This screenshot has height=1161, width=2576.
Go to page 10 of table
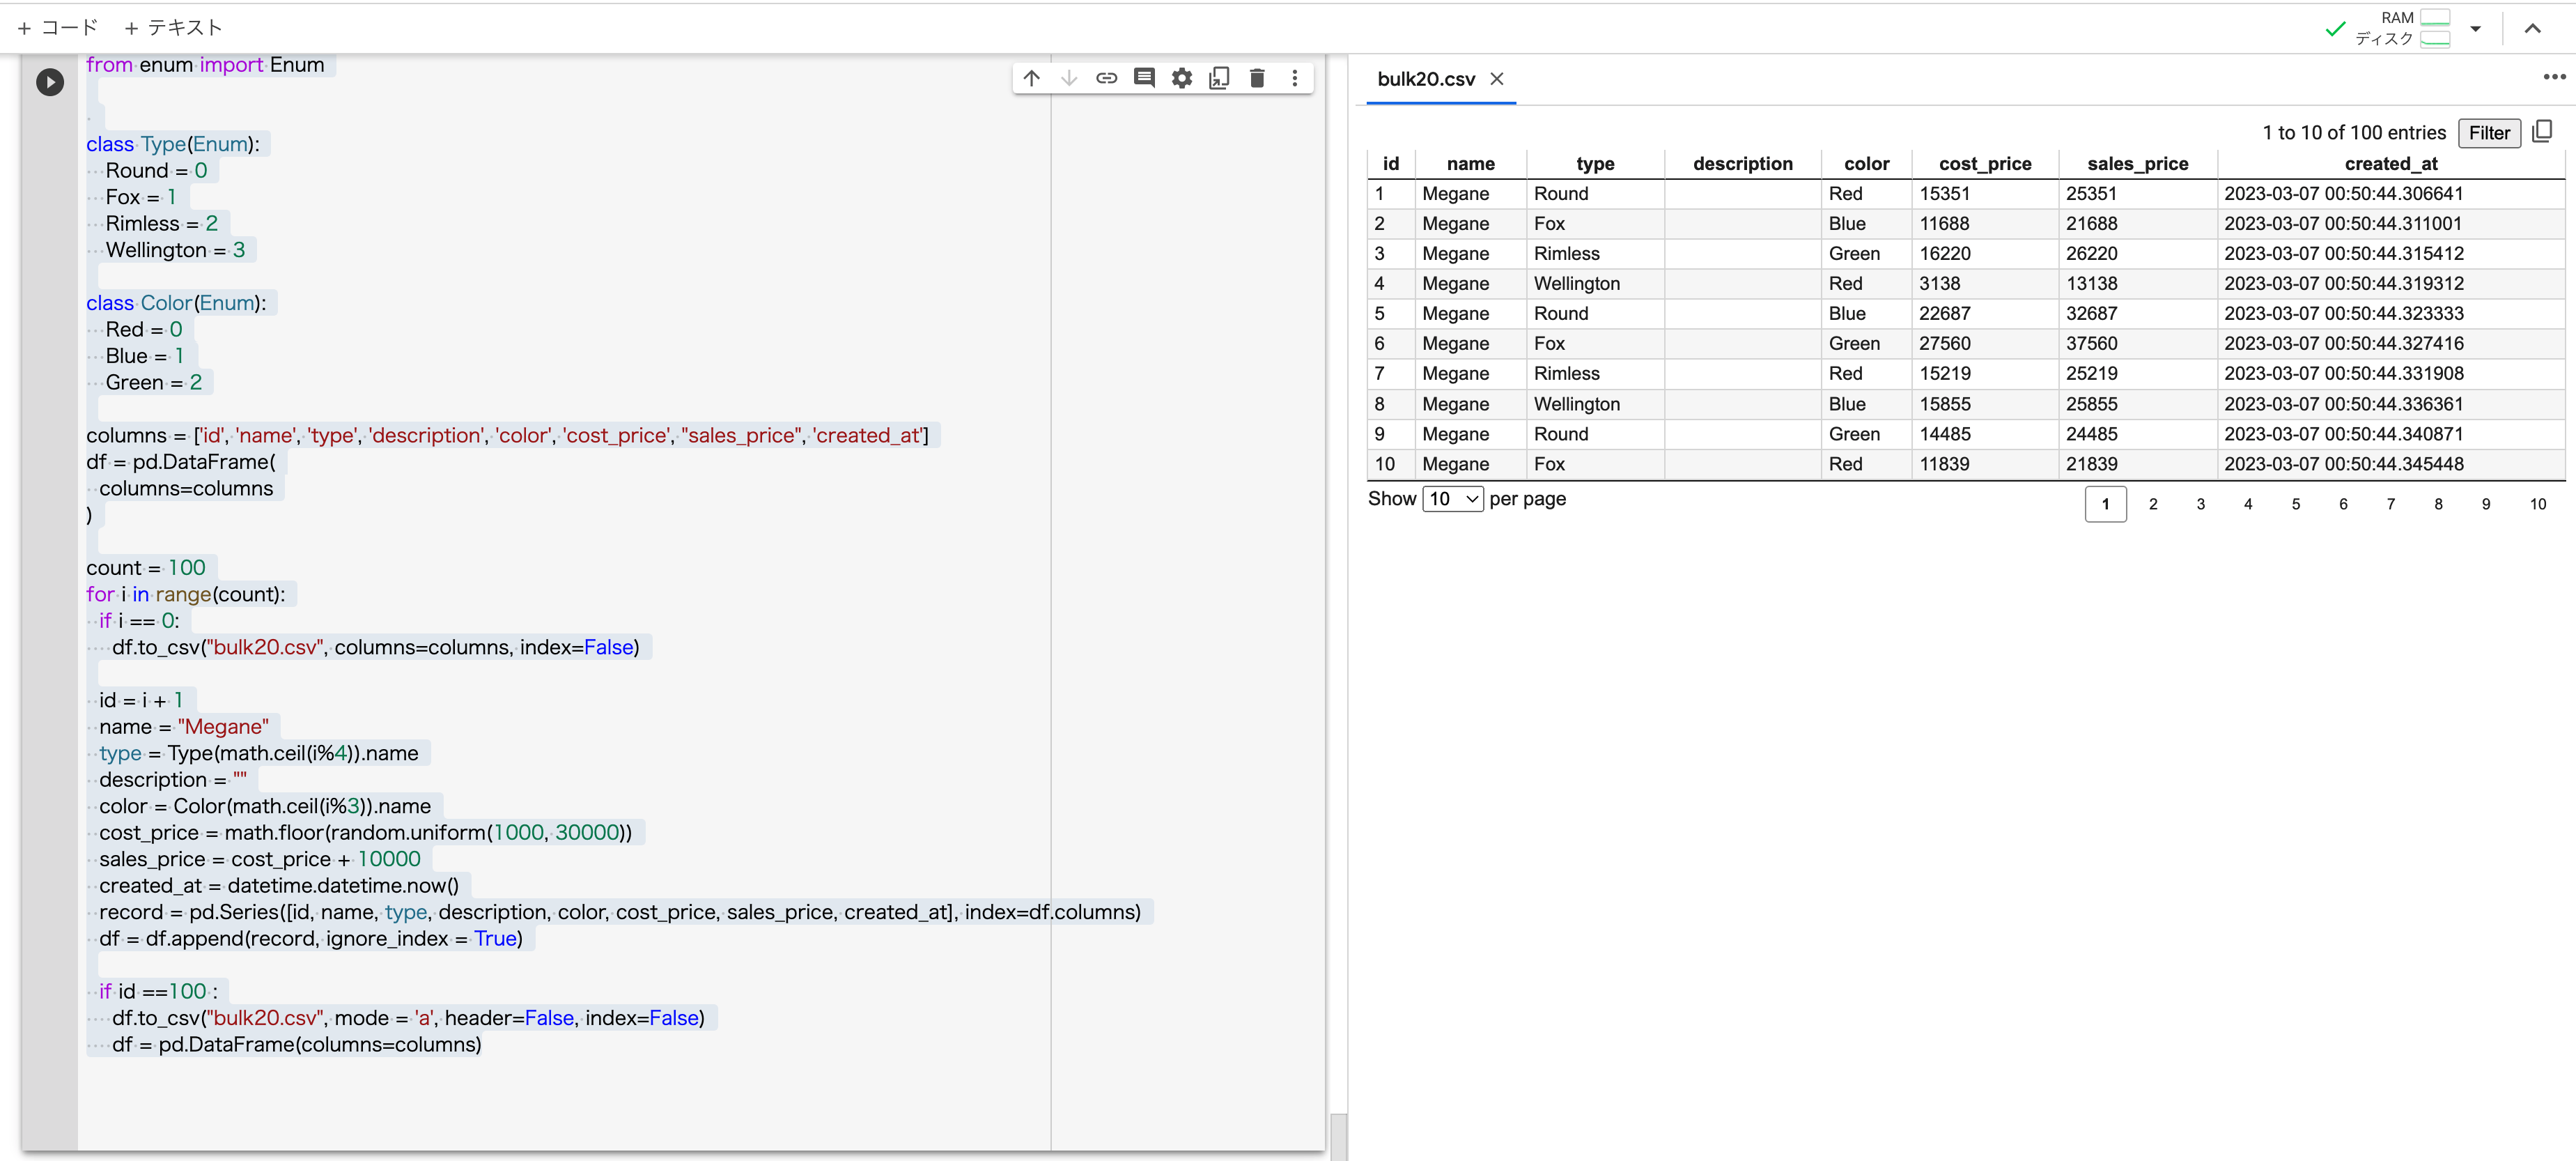coord(2537,504)
